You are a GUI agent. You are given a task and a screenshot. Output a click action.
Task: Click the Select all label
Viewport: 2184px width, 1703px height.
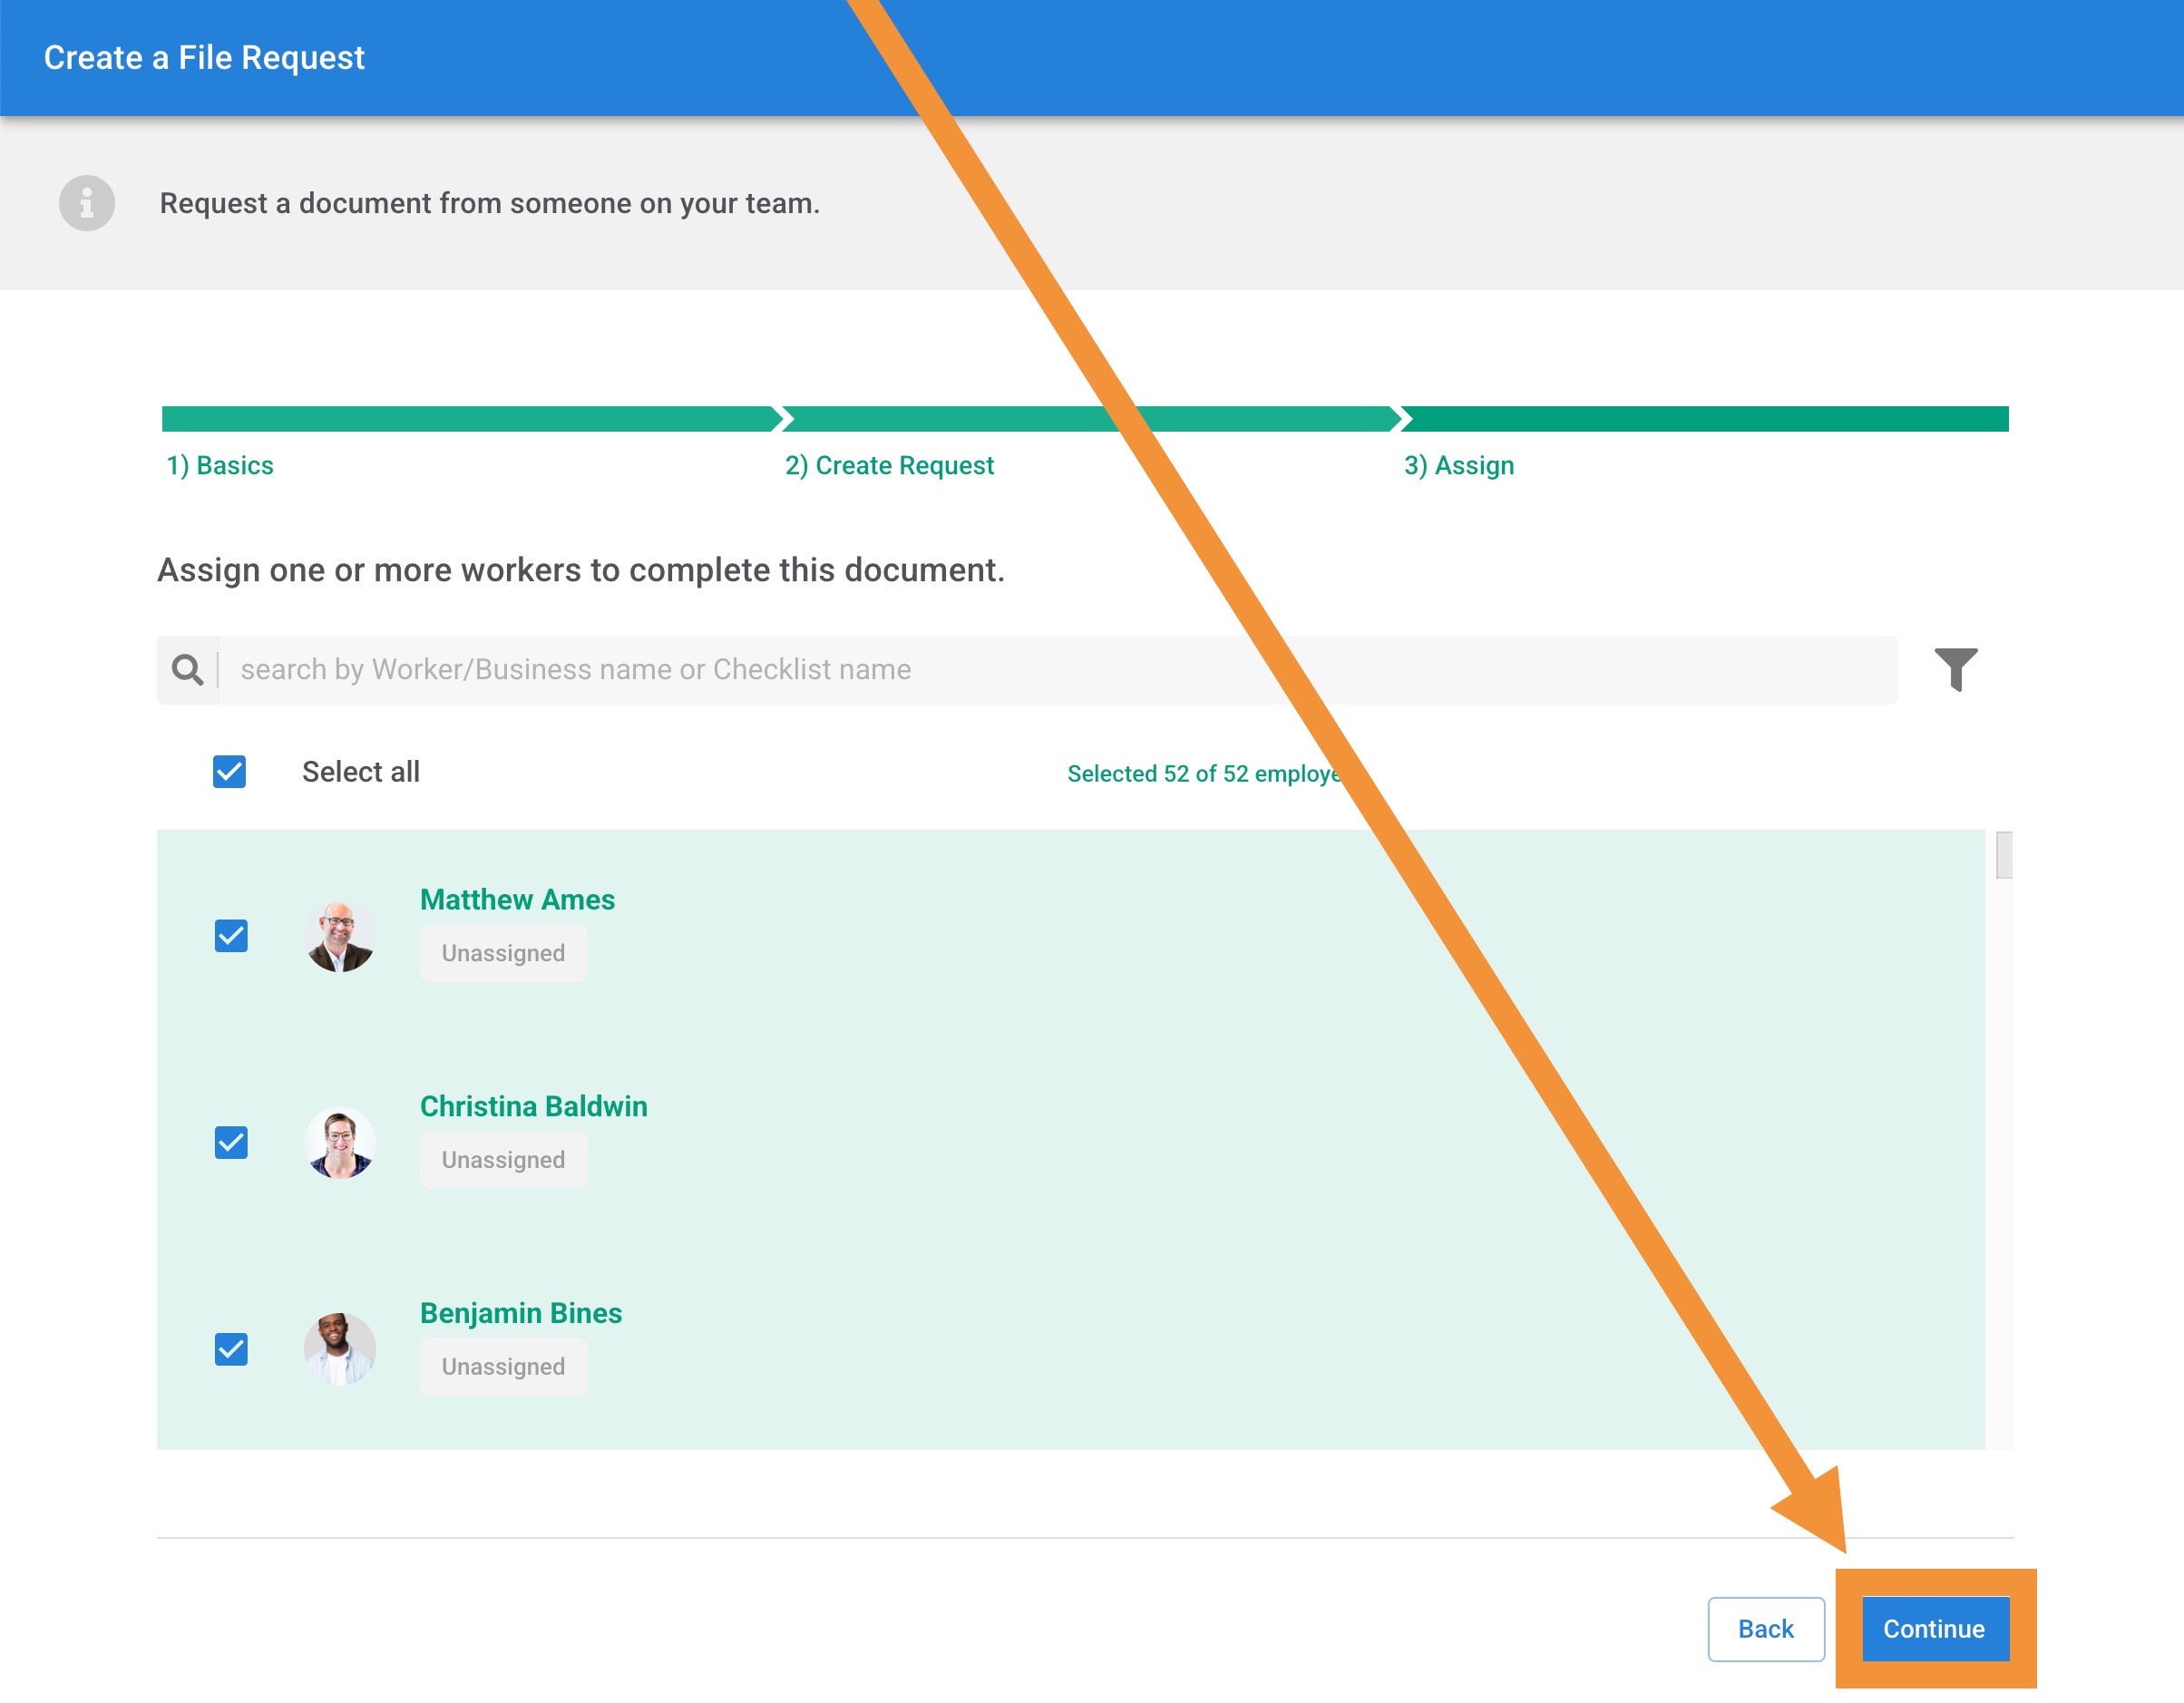(x=361, y=771)
